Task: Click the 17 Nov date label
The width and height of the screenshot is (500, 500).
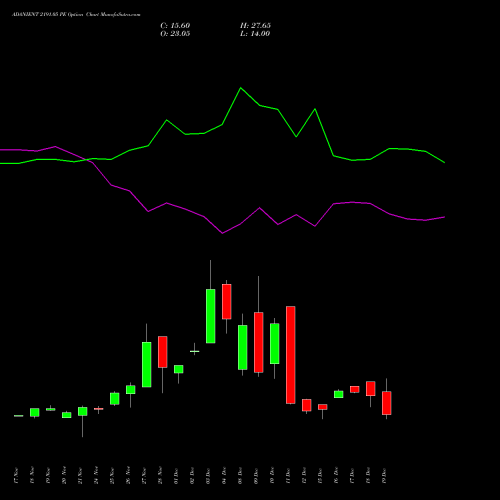Action: (16, 476)
